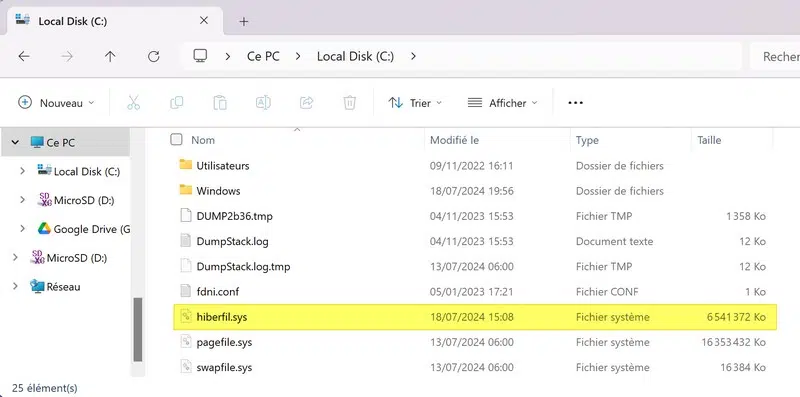Expand the root-level MicroSD (D:) node
This screenshot has width=800, height=397.
[15, 258]
